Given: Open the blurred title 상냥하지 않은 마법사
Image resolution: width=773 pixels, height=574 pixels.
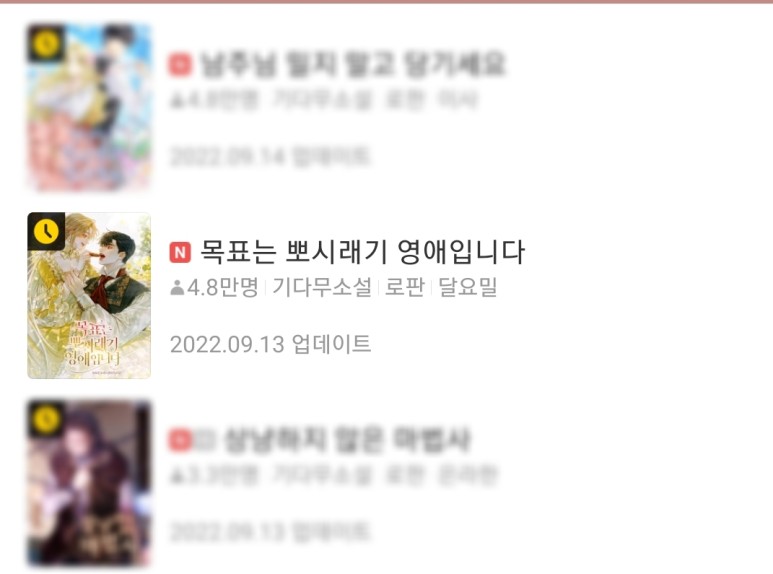Looking at the screenshot, I should (x=347, y=440).
